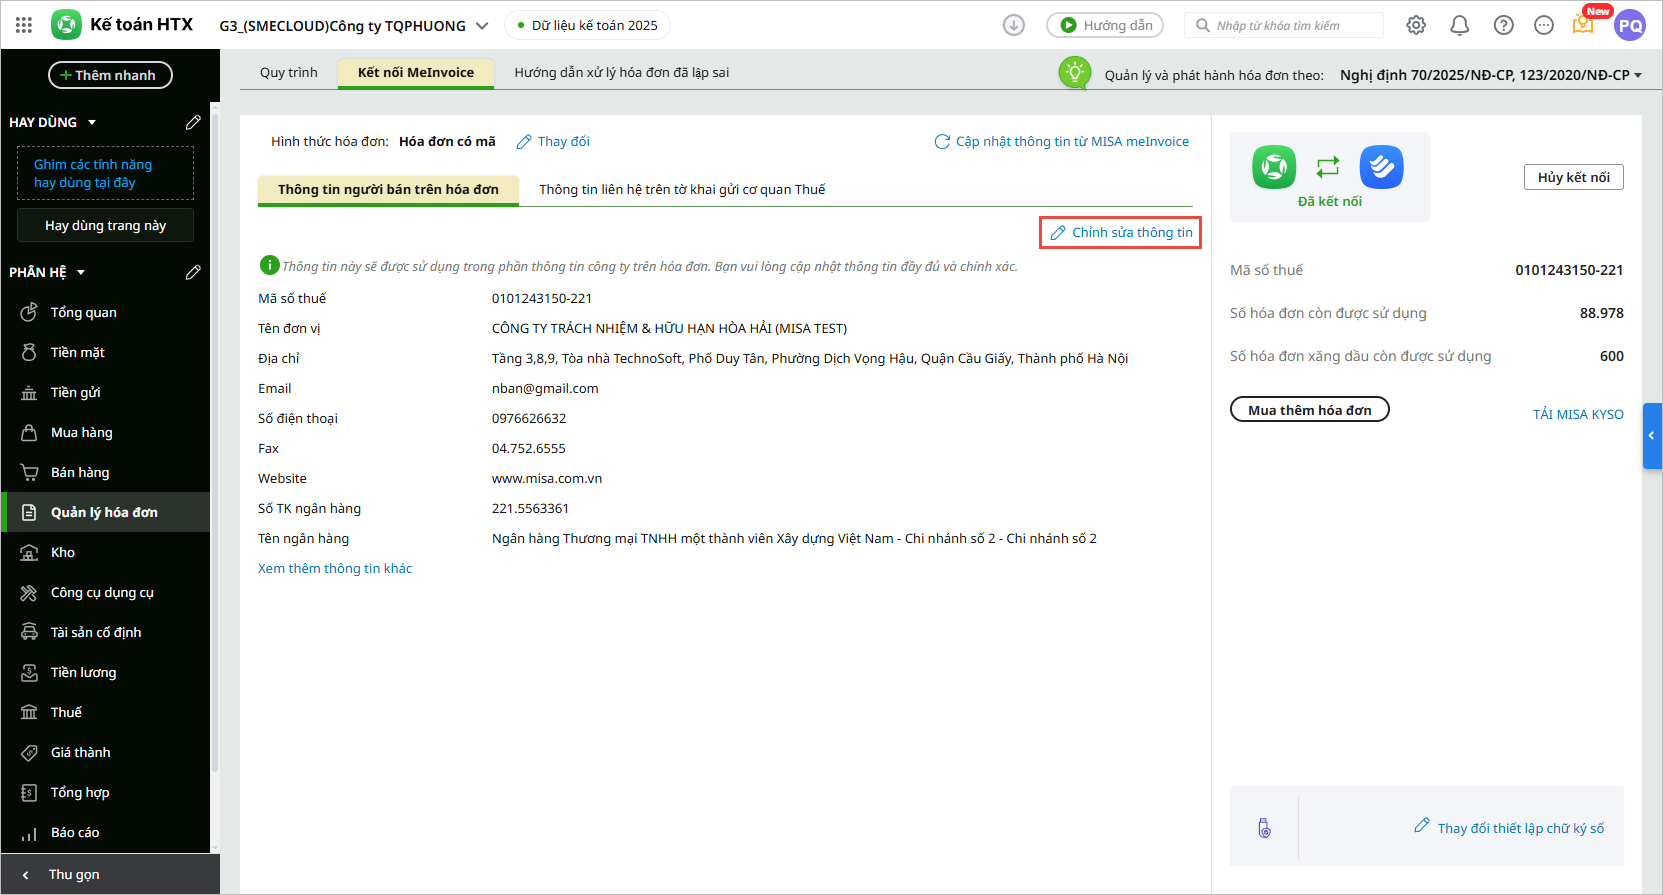1663x895 pixels.
Task: Click the Kế toán HTX logo
Action: point(67,25)
